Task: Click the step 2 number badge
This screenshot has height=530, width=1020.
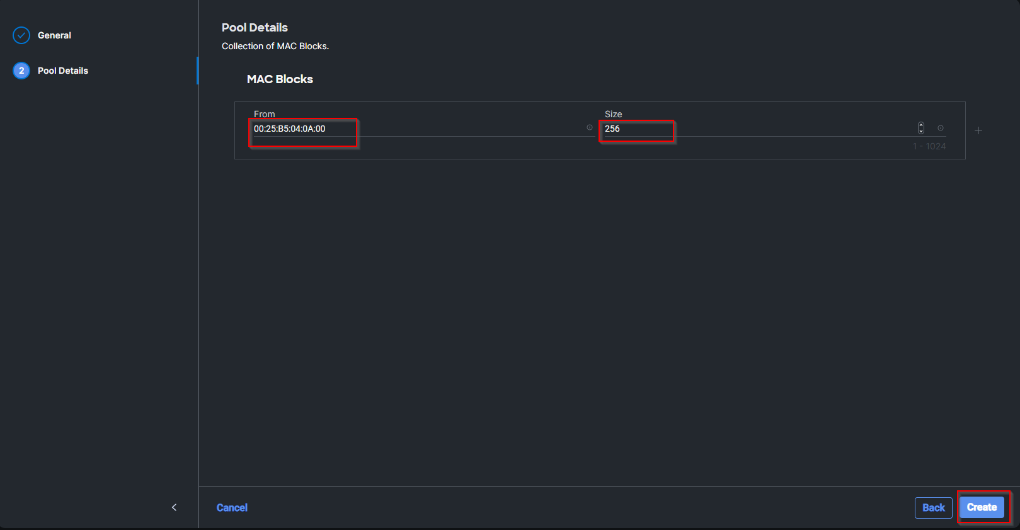Action: click(x=21, y=71)
